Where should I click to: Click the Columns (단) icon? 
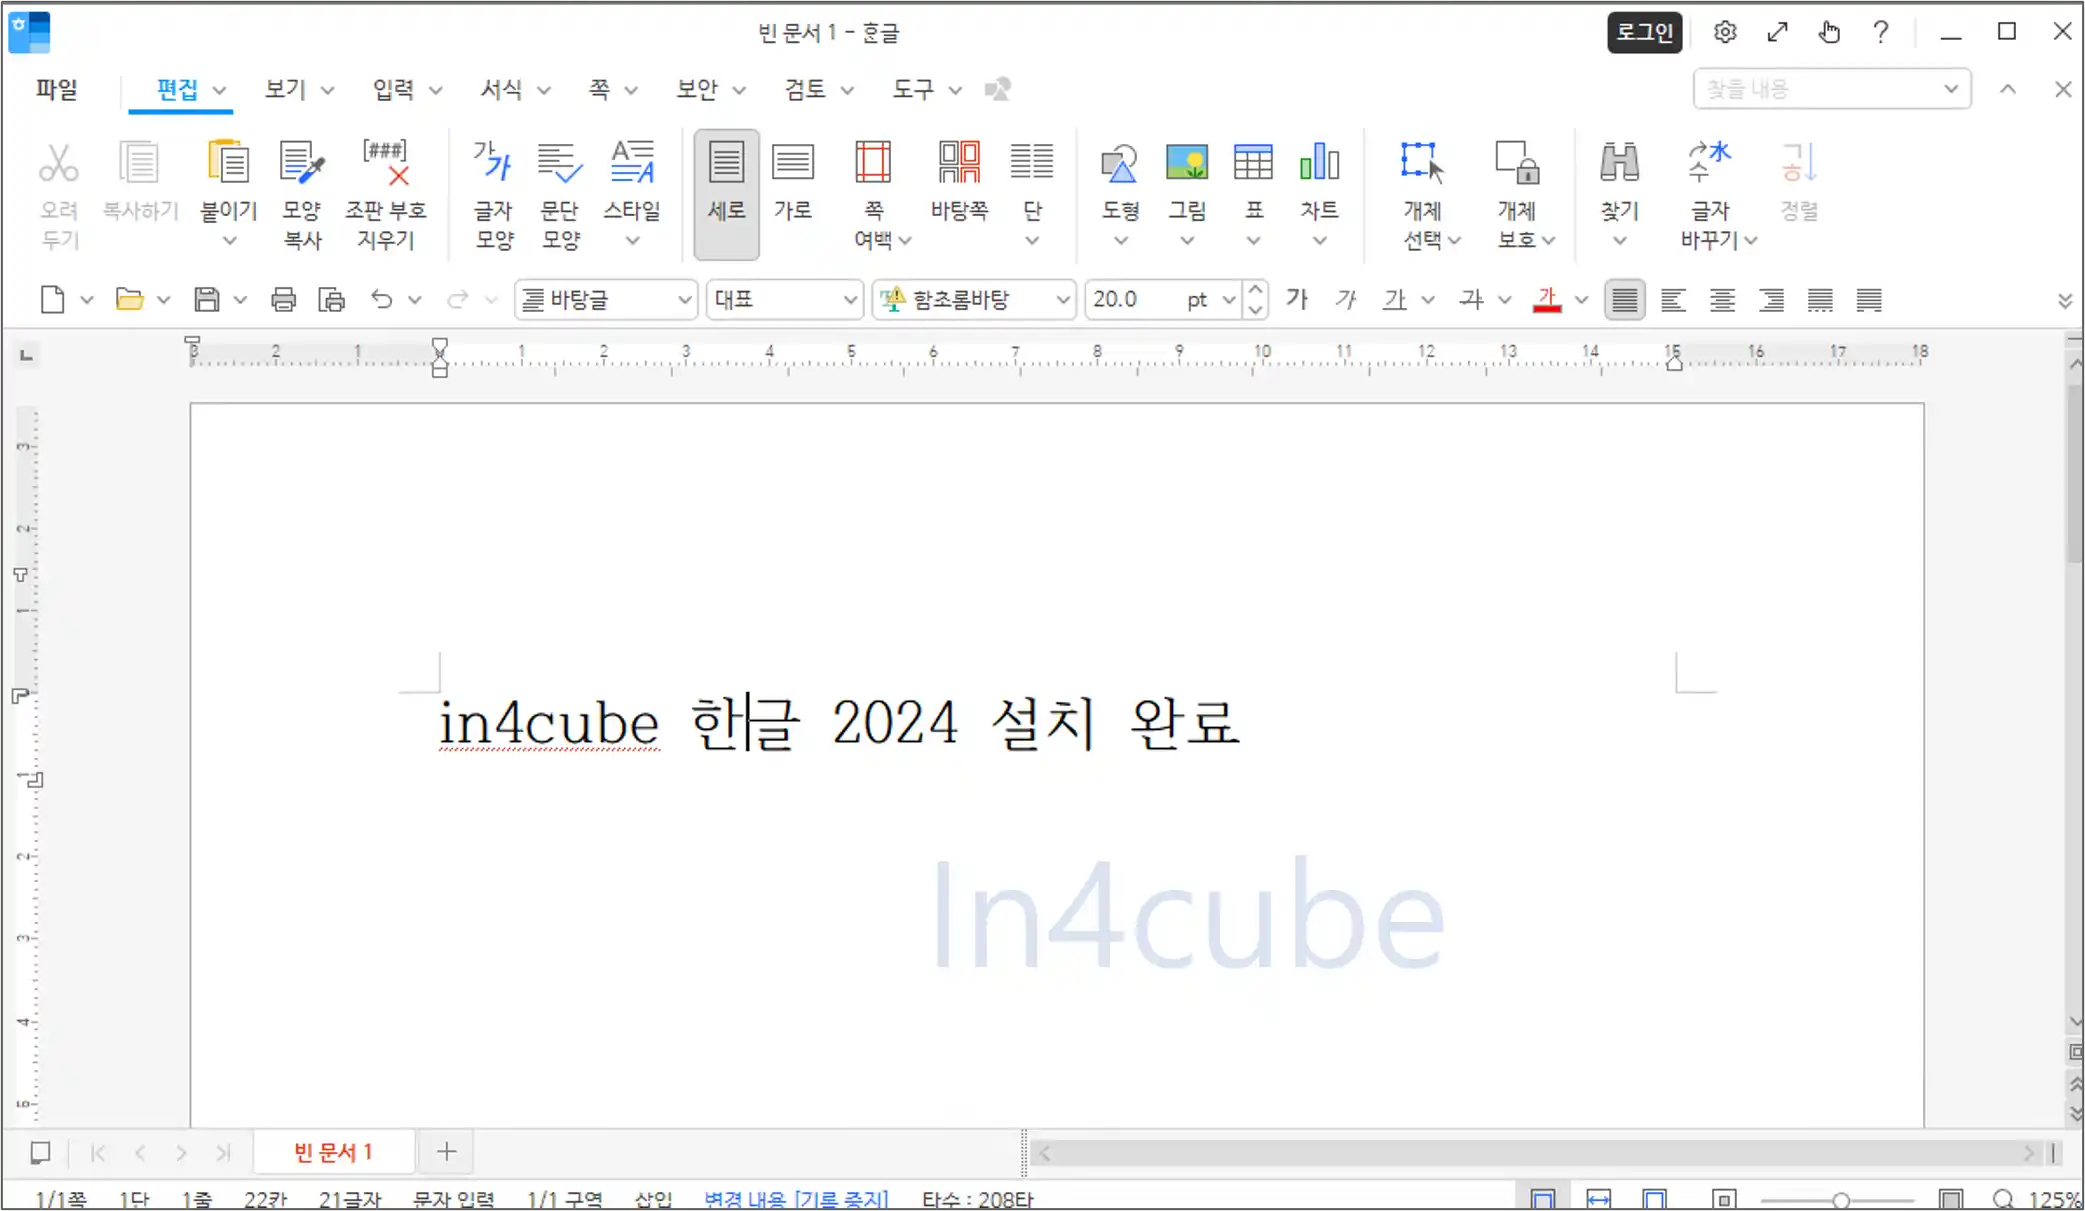click(1032, 163)
